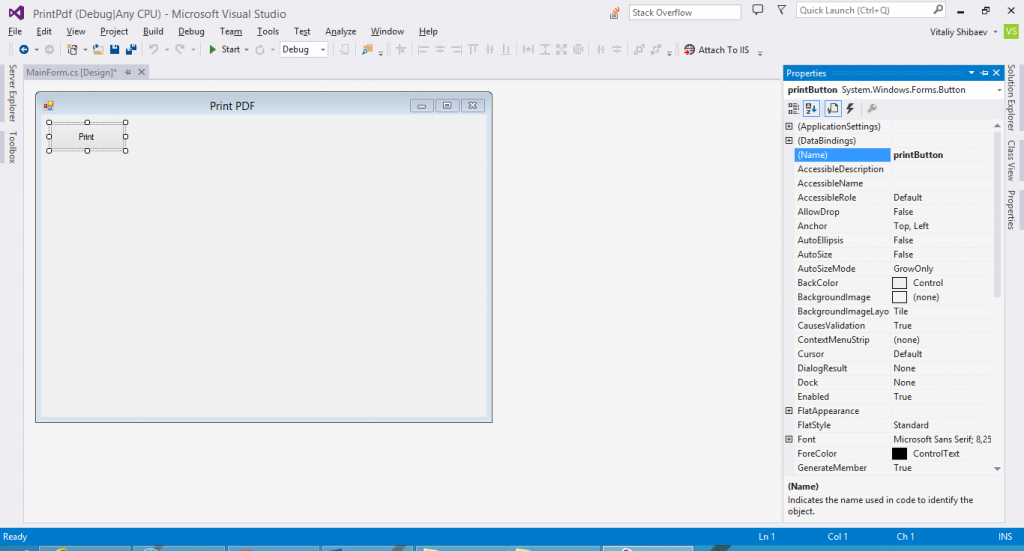1024x551 pixels.
Task: Click the Find in Files icon
Action: [x=367, y=50]
